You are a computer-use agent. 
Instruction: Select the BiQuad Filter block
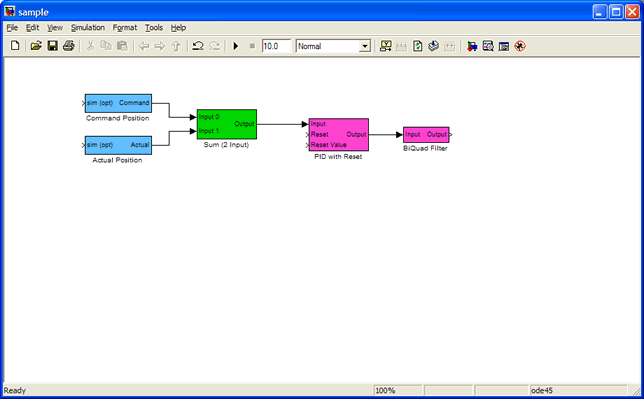click(426, 134)
